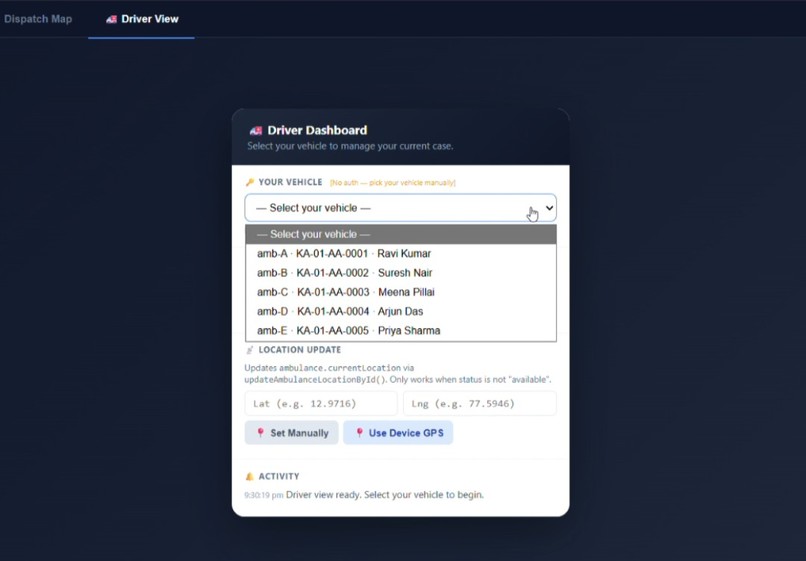Click the Driver Dashboard title text
806x561 pixels.
(x=317, y=130)
